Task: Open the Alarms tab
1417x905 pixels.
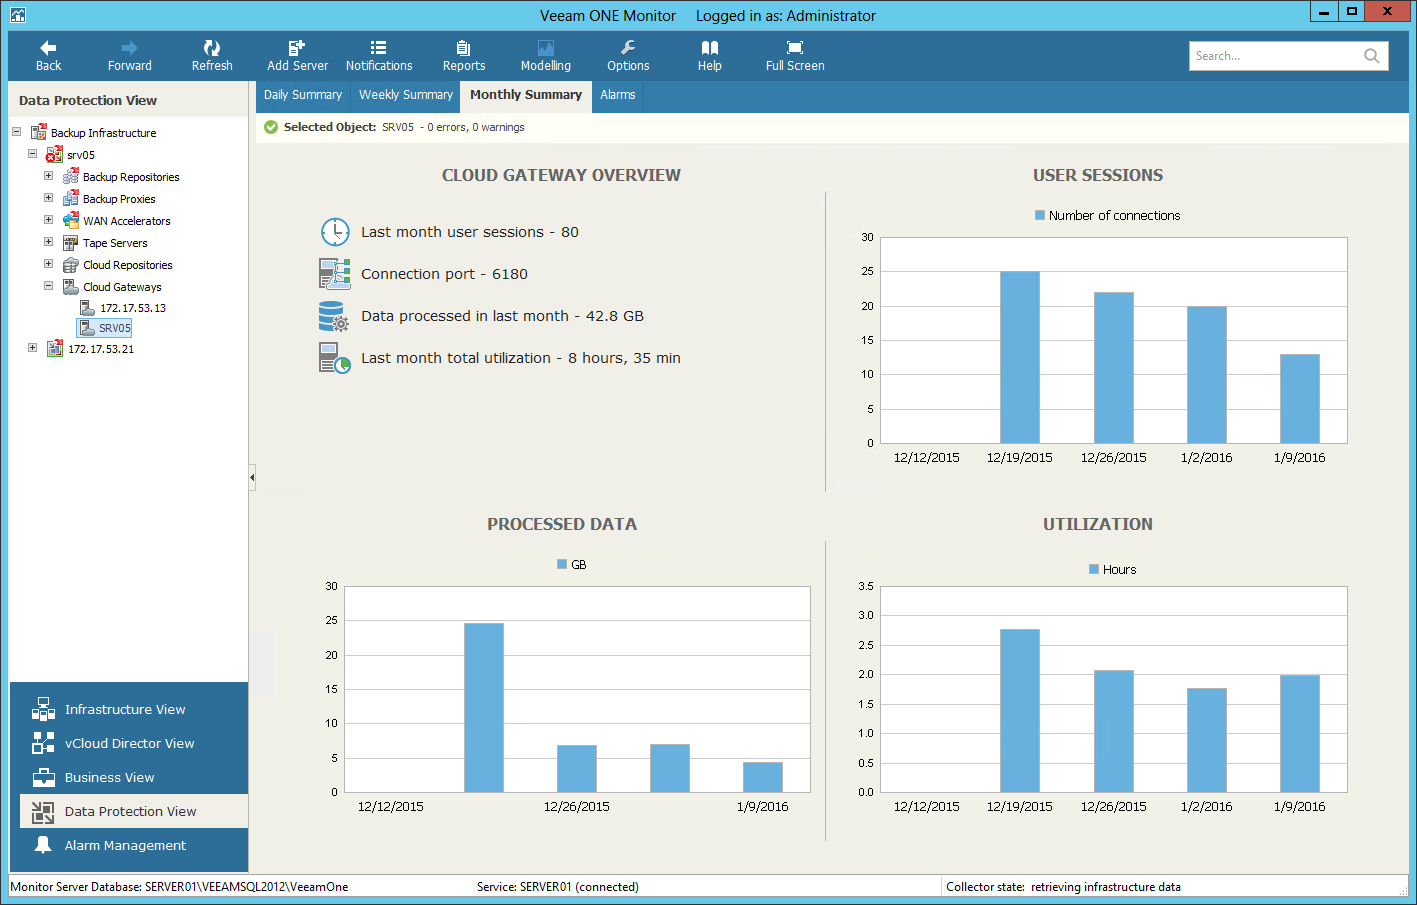Action: [x=618, y=95]
